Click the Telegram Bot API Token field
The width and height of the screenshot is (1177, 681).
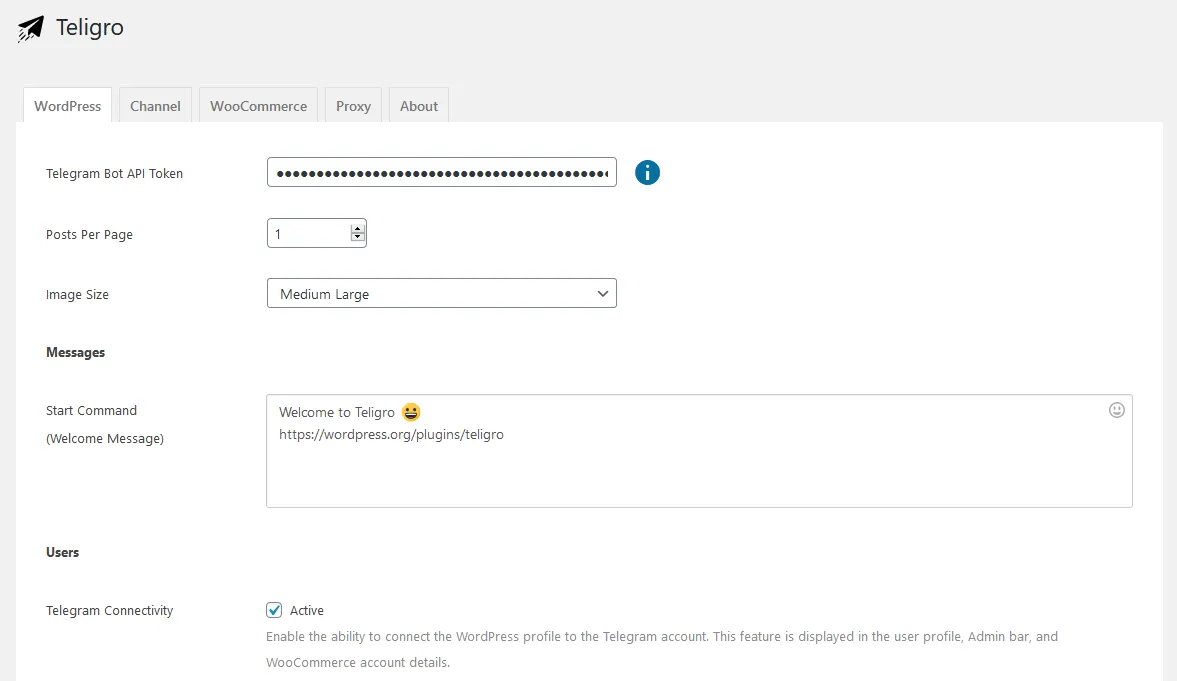441,173
